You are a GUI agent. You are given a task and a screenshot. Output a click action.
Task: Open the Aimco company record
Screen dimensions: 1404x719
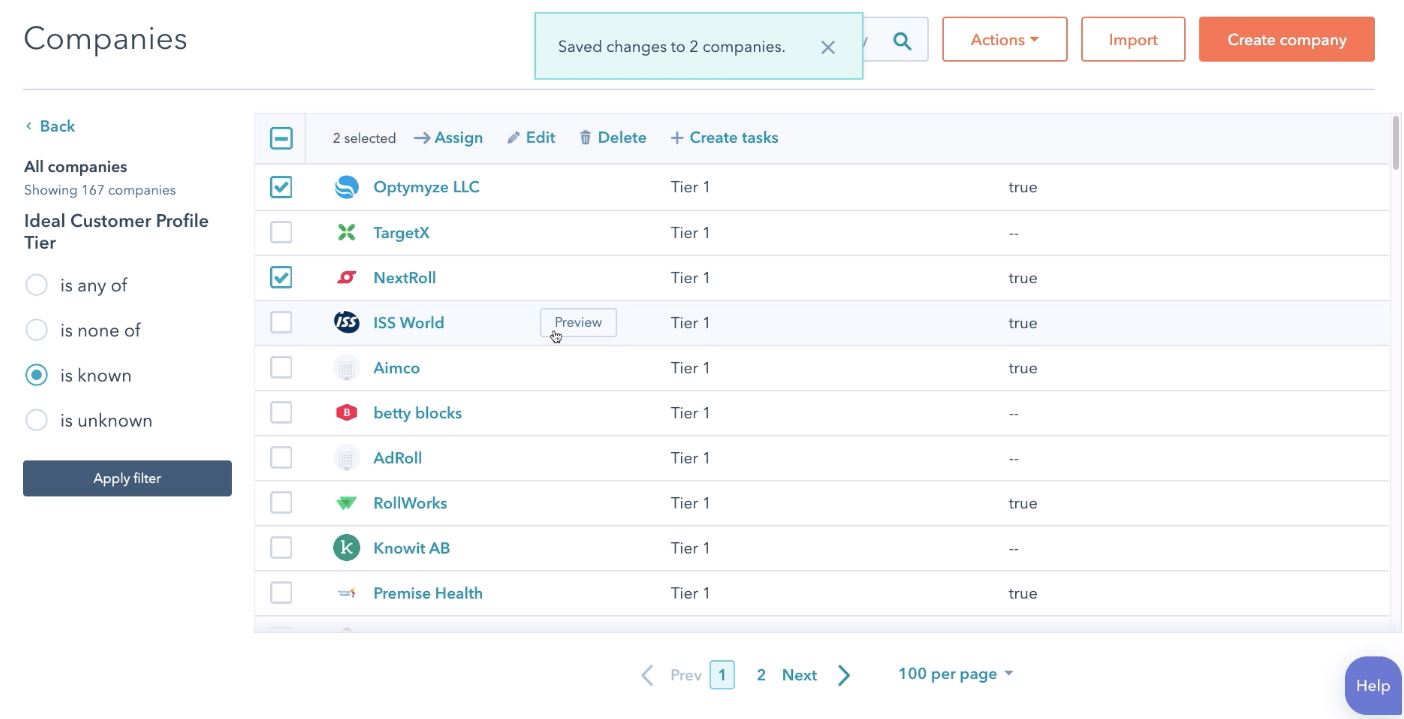(396, 367)
